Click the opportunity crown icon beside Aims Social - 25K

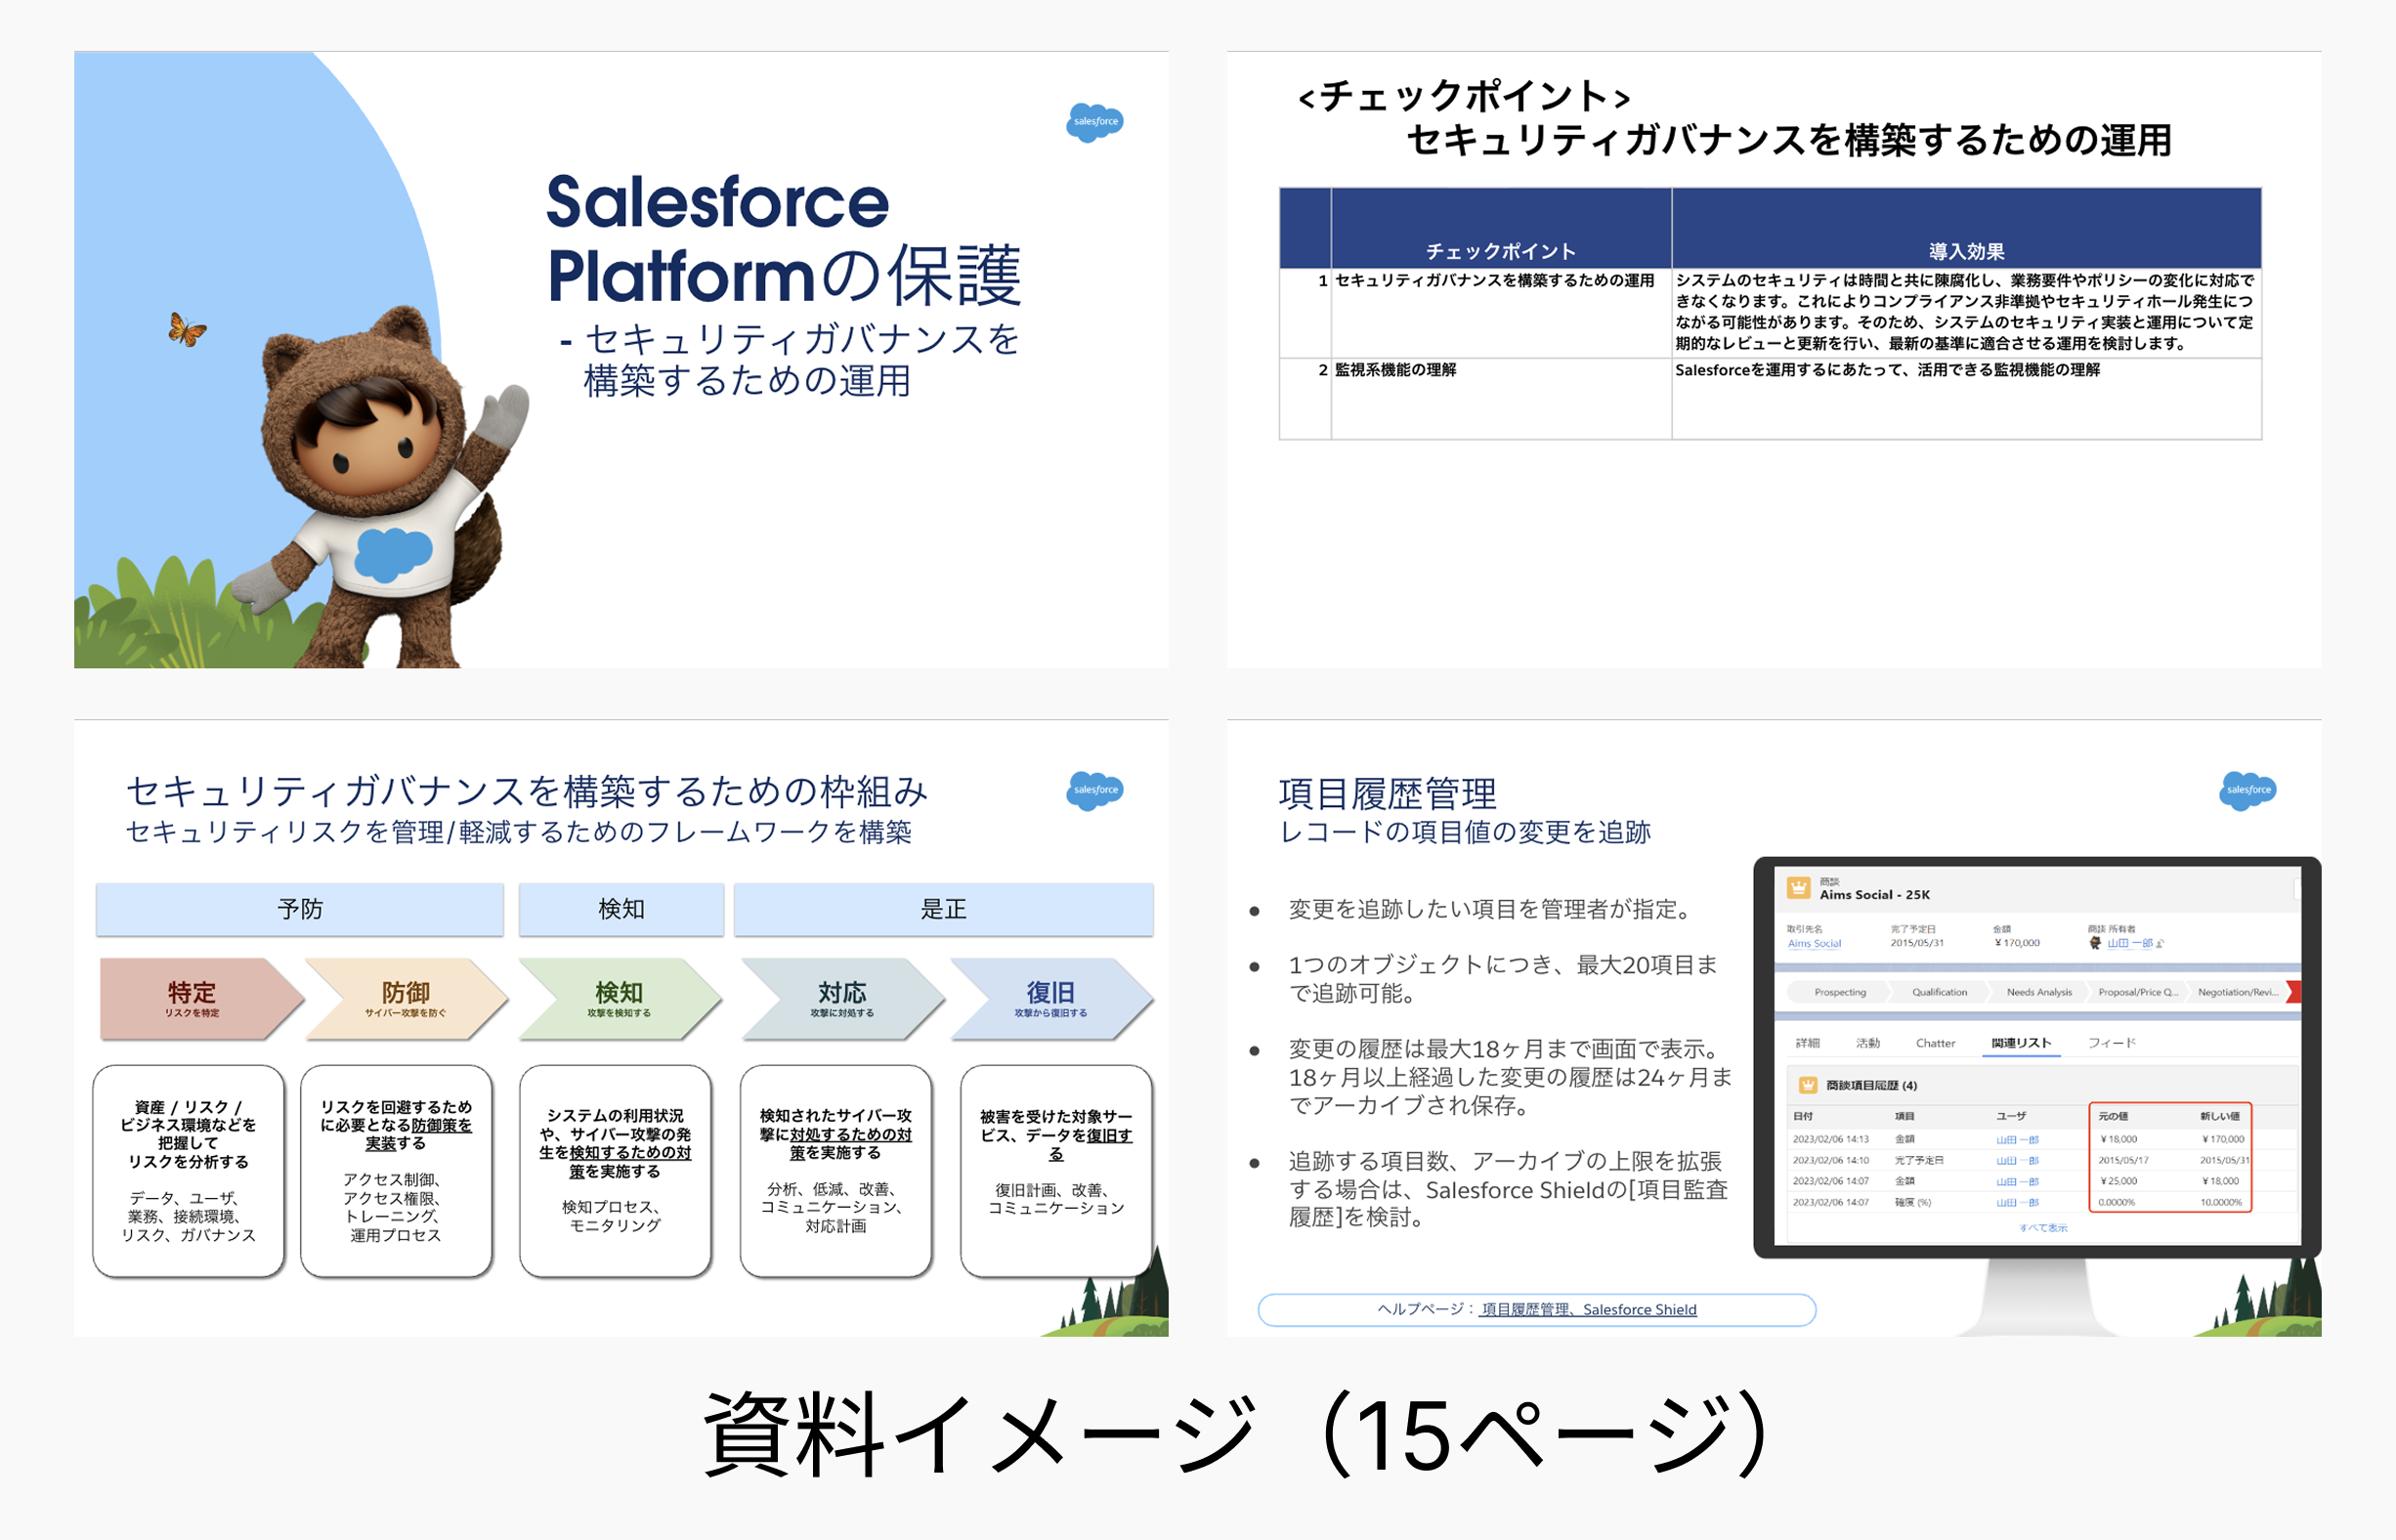(1798, 887)
